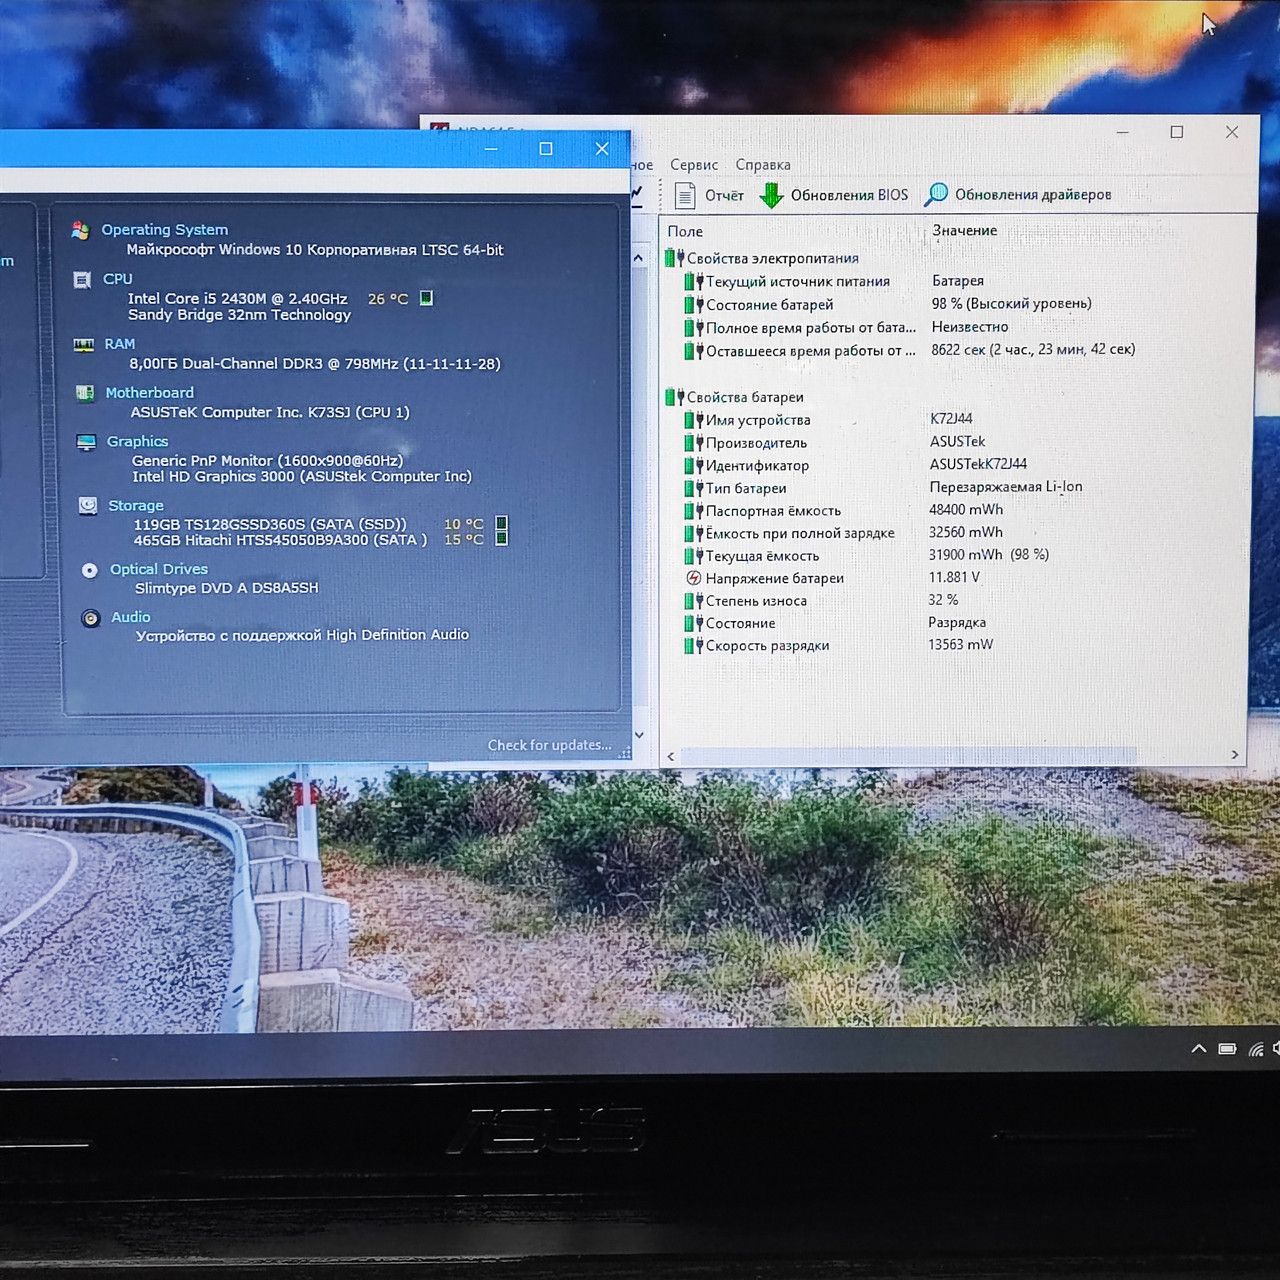Click the Speccy scrollbar up arrow
The height and width of the screenshot is (1280, 1280).
tap(639, 258)
